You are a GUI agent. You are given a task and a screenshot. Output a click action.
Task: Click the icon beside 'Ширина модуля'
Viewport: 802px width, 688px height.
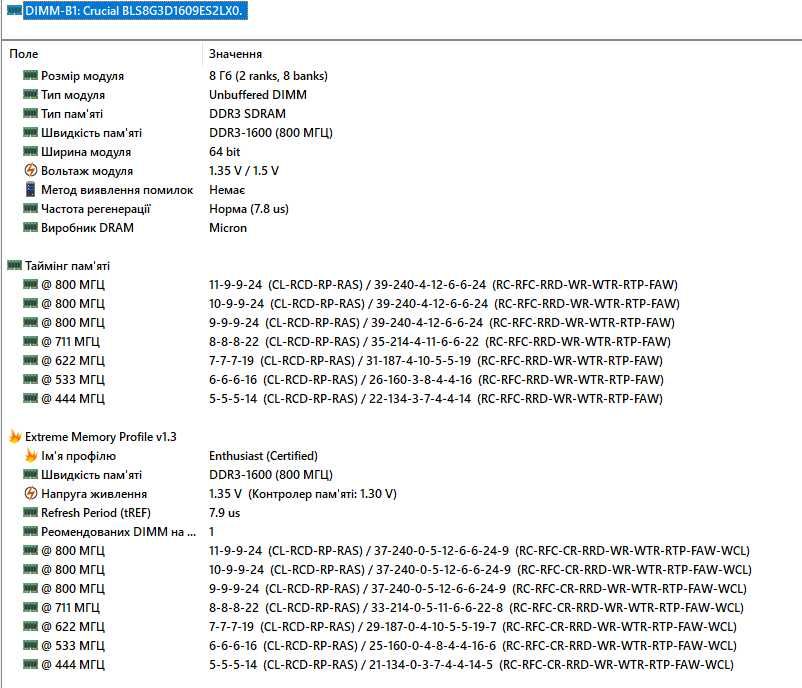(x=31, y=151)
